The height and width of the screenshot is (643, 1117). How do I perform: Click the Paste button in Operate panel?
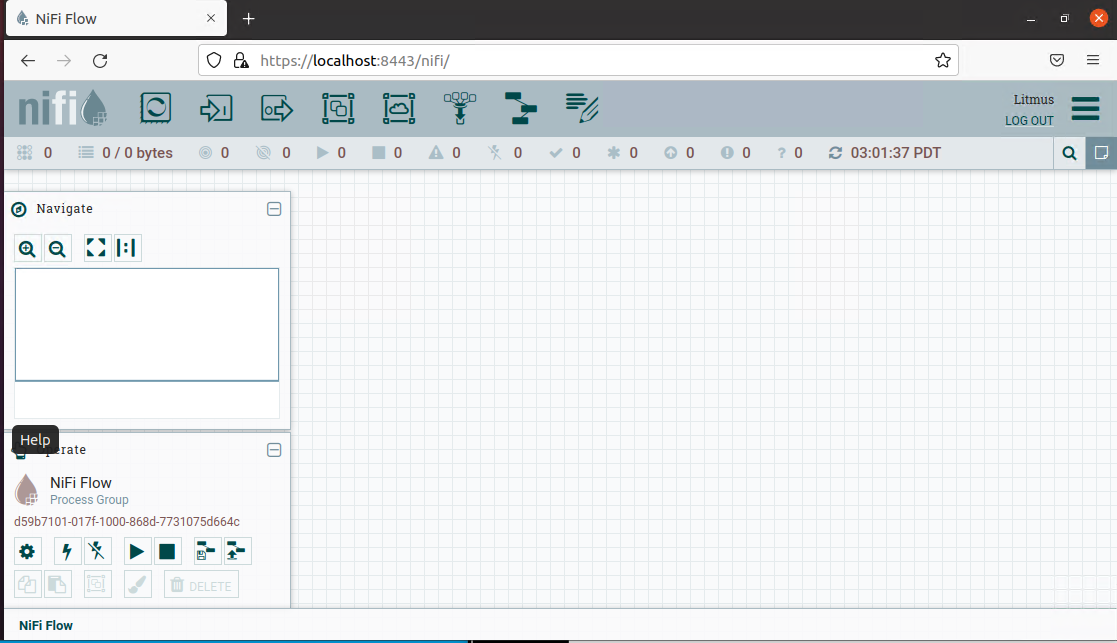57,585
